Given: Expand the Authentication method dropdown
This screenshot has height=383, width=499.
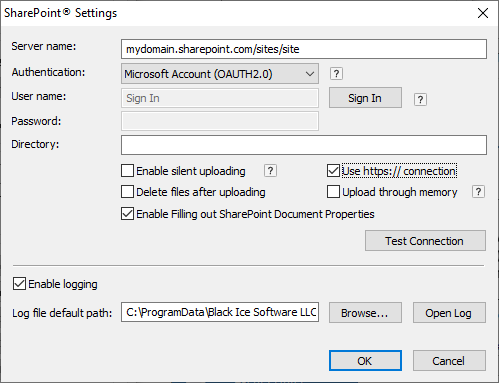Looking at the screenshot, I should pos(220,74).
